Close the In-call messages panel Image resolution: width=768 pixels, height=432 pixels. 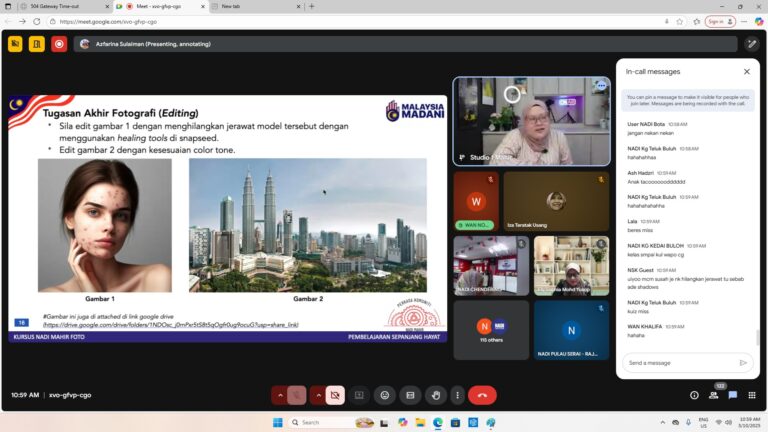click(x=746, y=72)
